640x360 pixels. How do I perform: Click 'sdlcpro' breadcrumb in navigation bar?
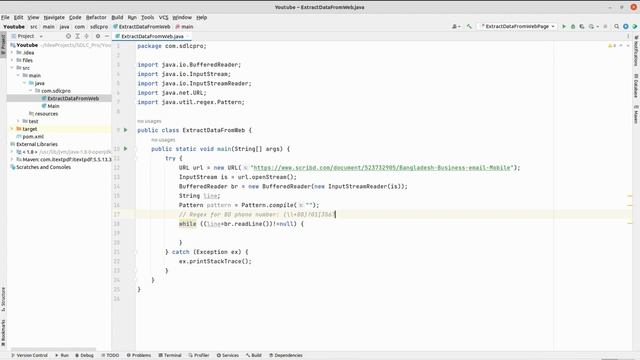99,27
